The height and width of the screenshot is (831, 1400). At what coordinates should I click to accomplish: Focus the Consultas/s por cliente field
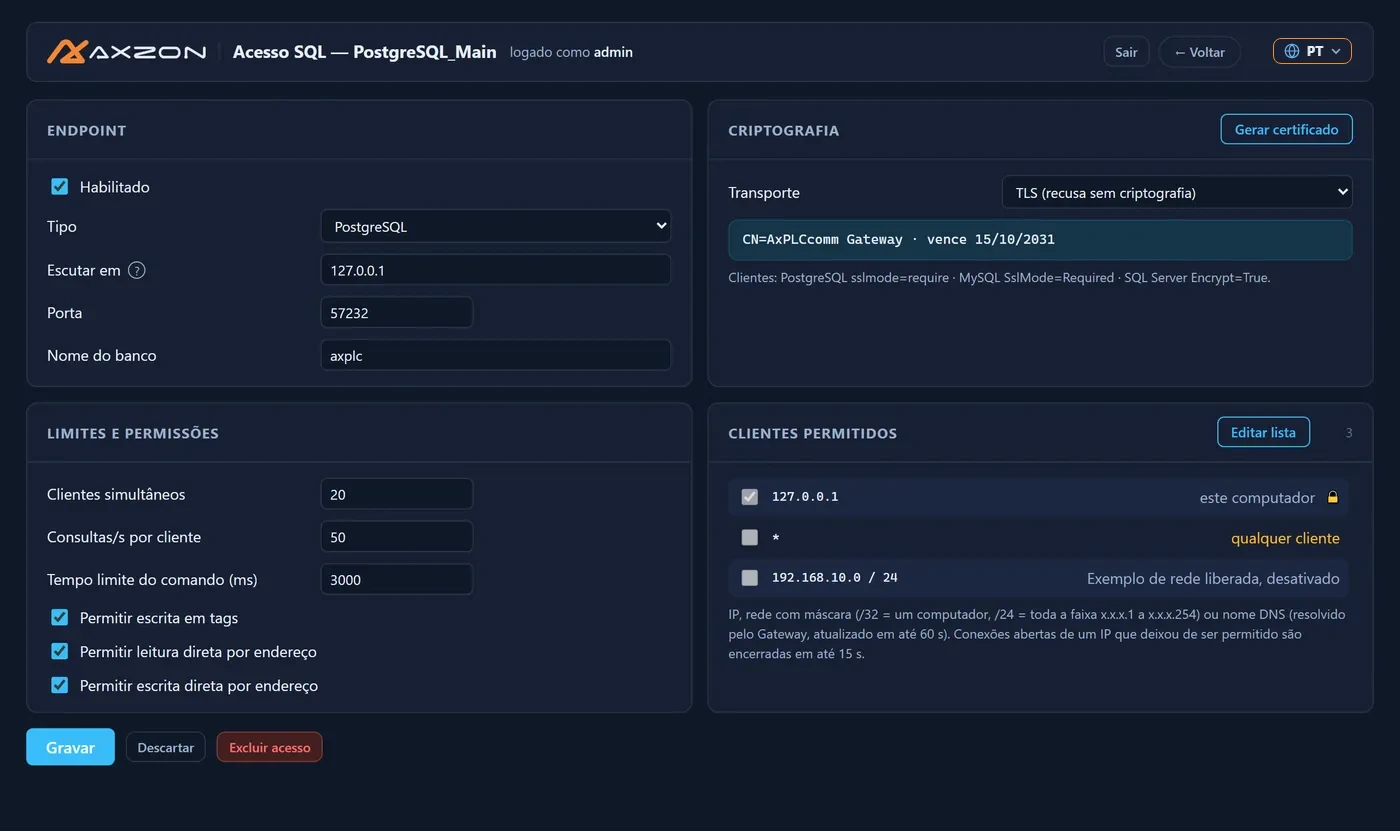pos(397,537)
